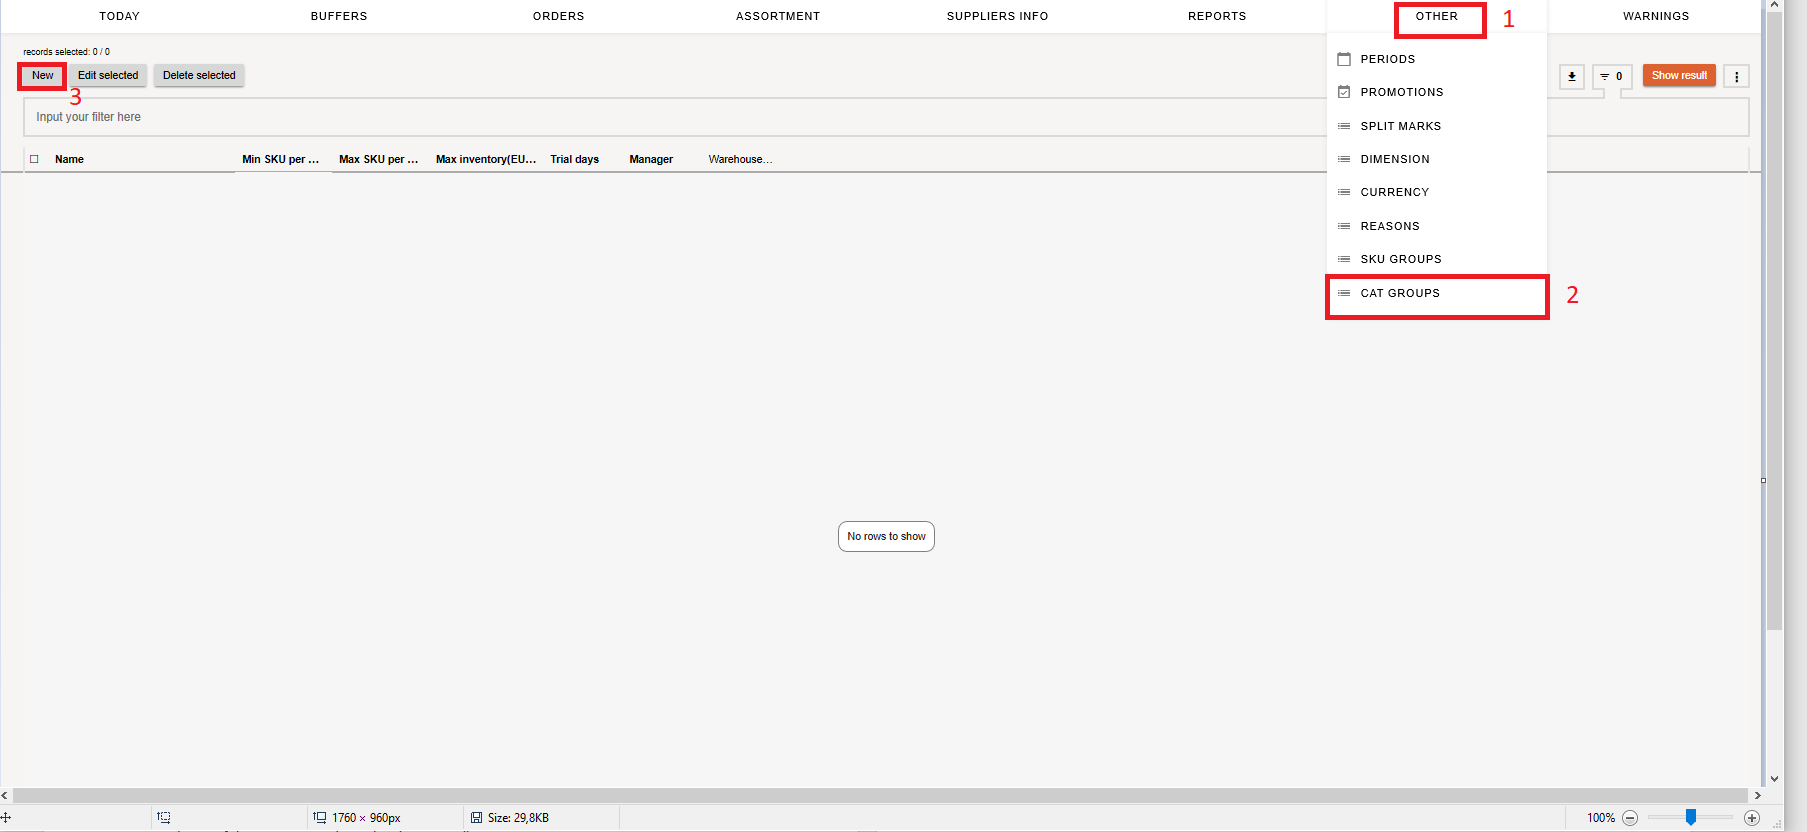Click the download export icon
Viewport: 1807px width, 832px height.
[x=1571, y=76]
